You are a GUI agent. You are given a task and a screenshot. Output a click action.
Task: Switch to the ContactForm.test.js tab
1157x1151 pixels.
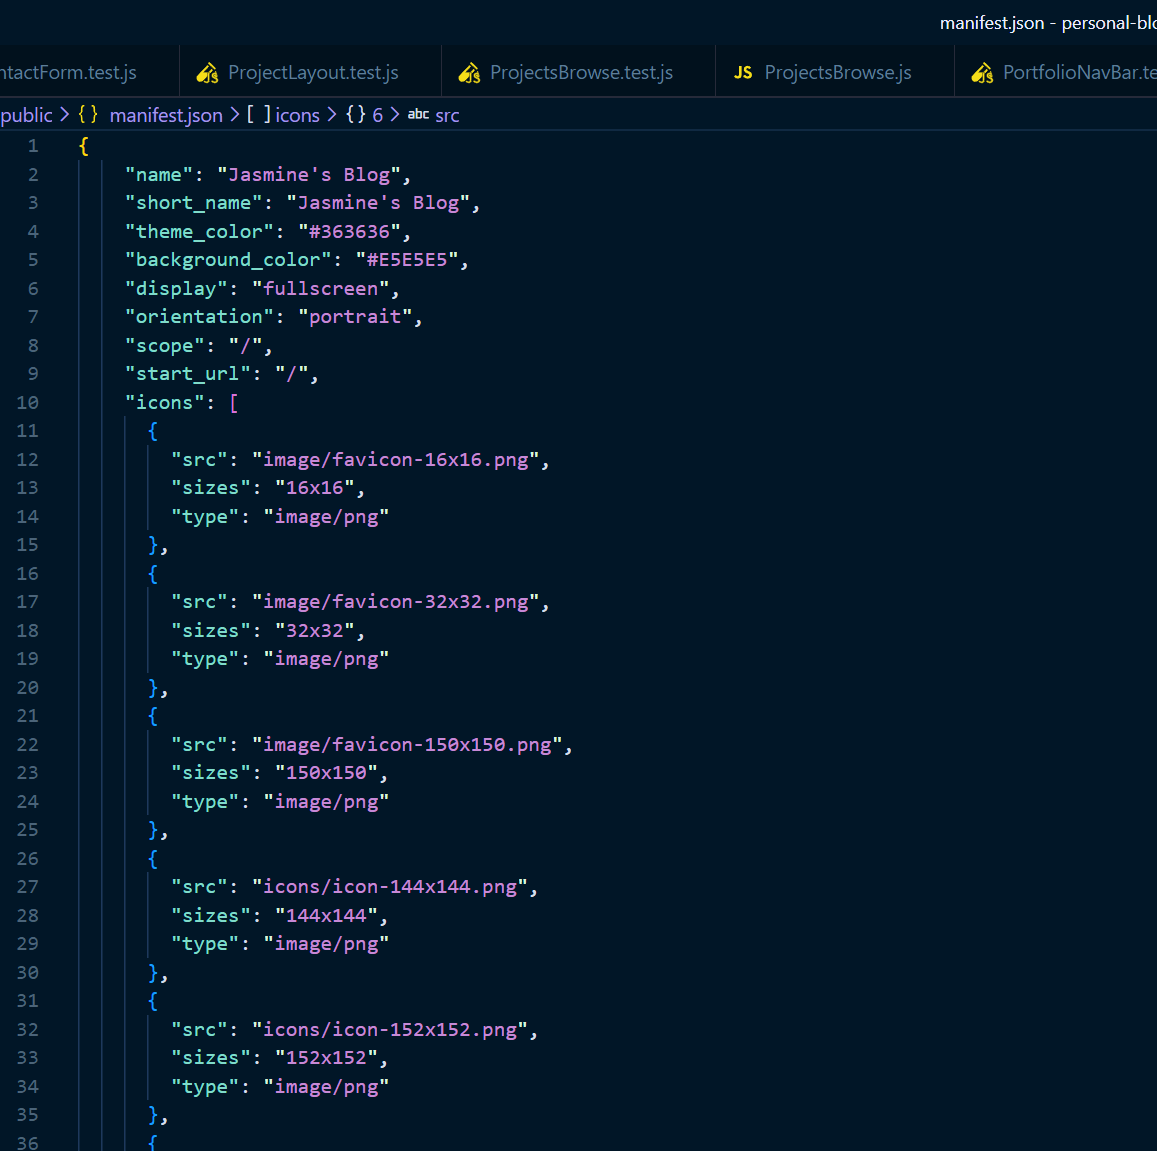coord(68,73)
